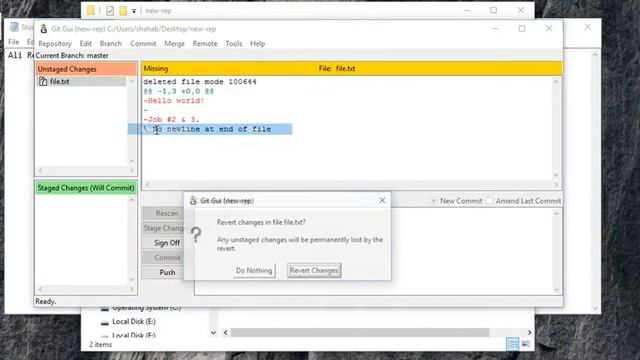Click the Revert Changes button
This screenshot has width=640, height=360.
pyautogui.click(x=314, y=271)
